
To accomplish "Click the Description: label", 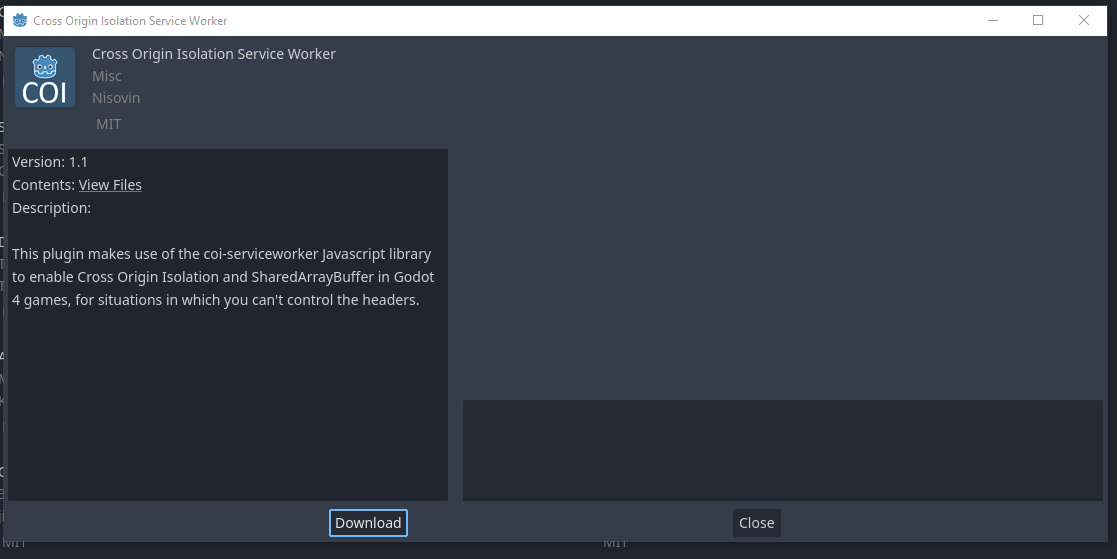I will pos(51,208).
